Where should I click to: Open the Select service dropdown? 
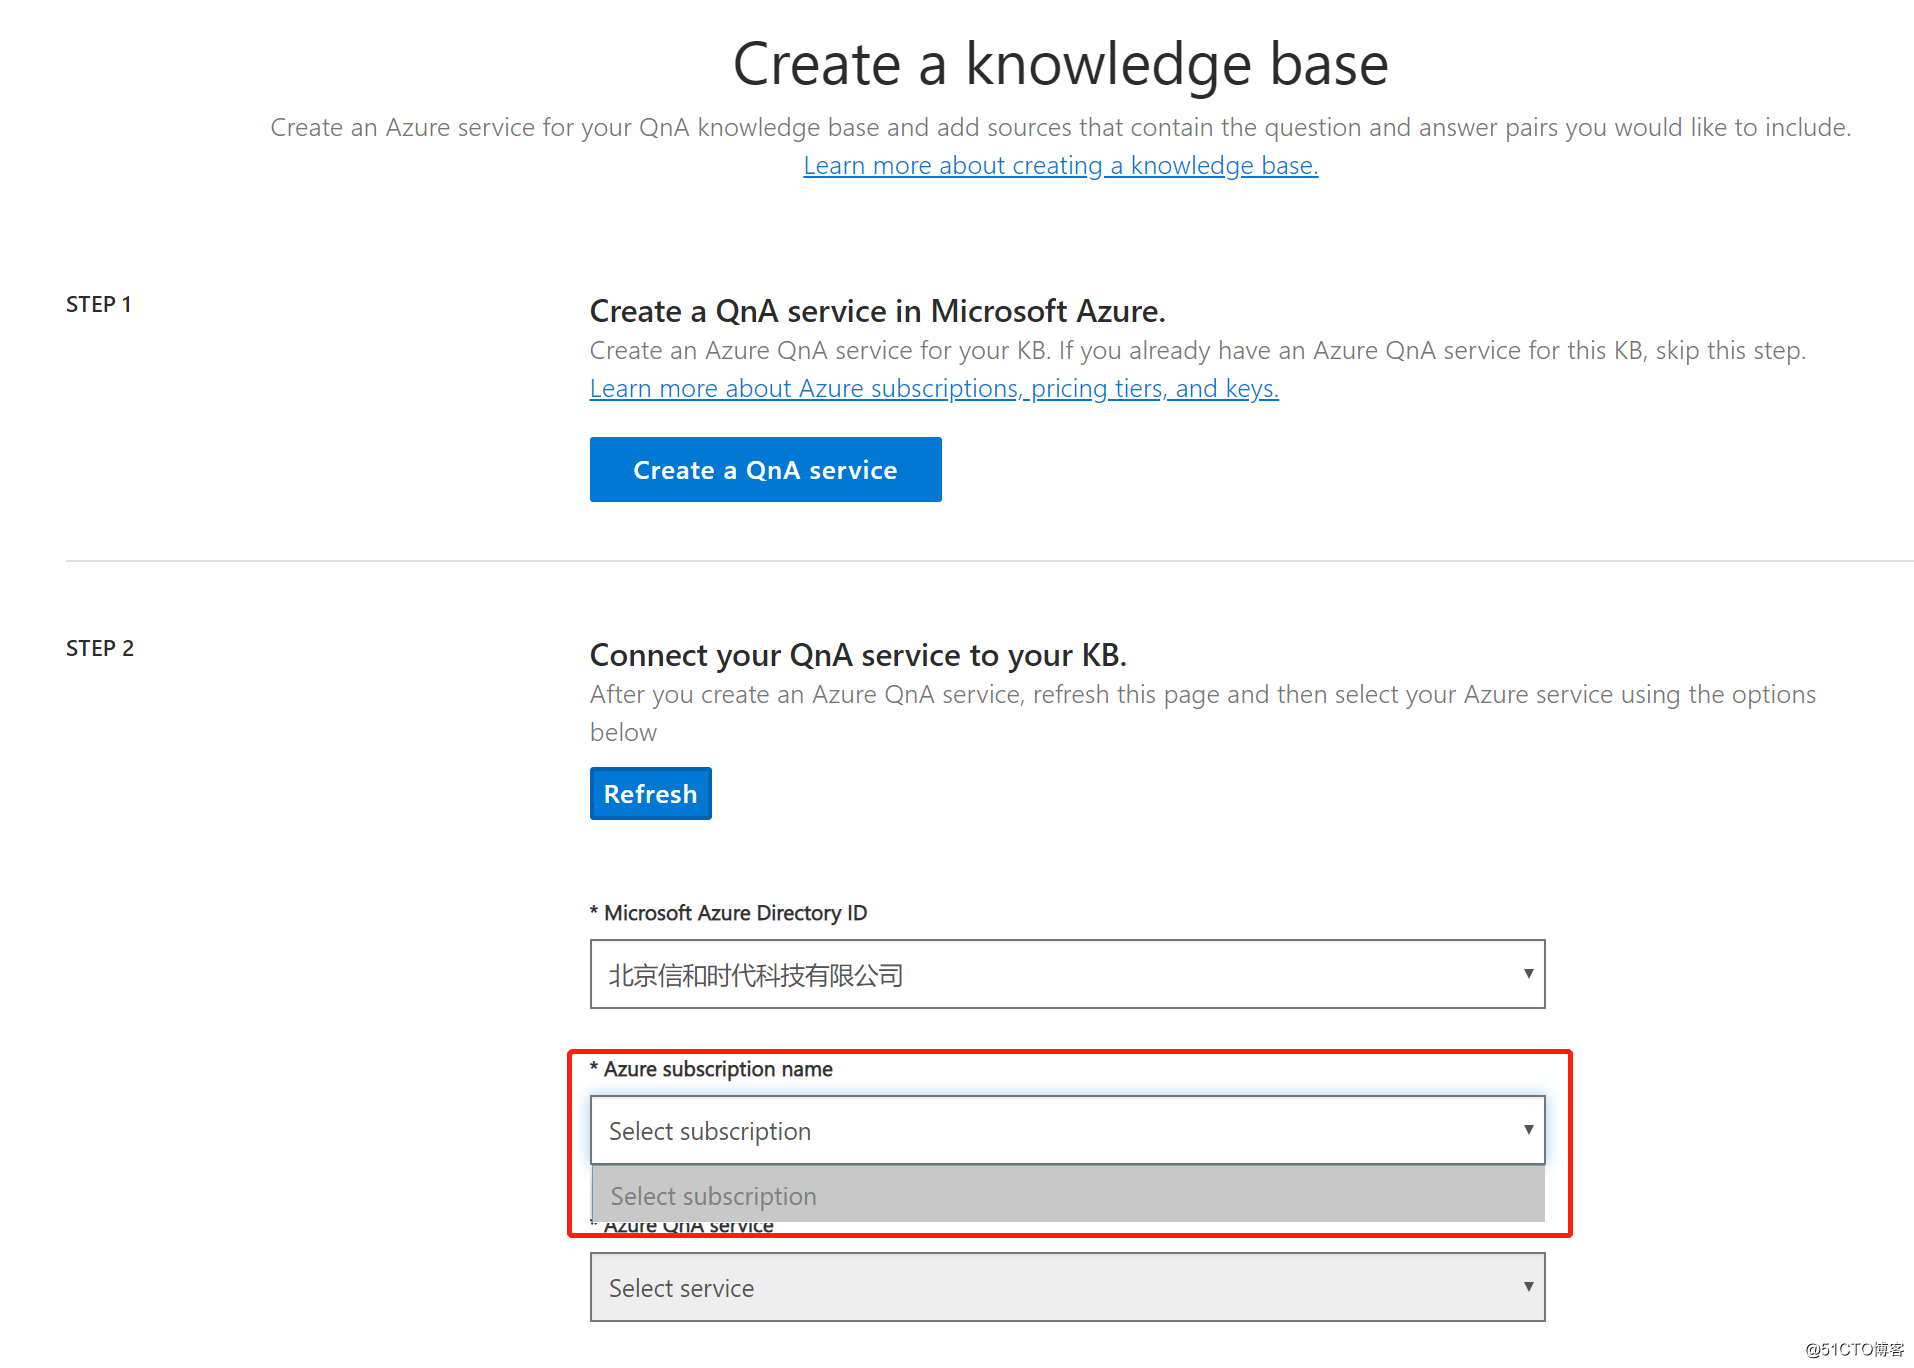point(1067,1287)
